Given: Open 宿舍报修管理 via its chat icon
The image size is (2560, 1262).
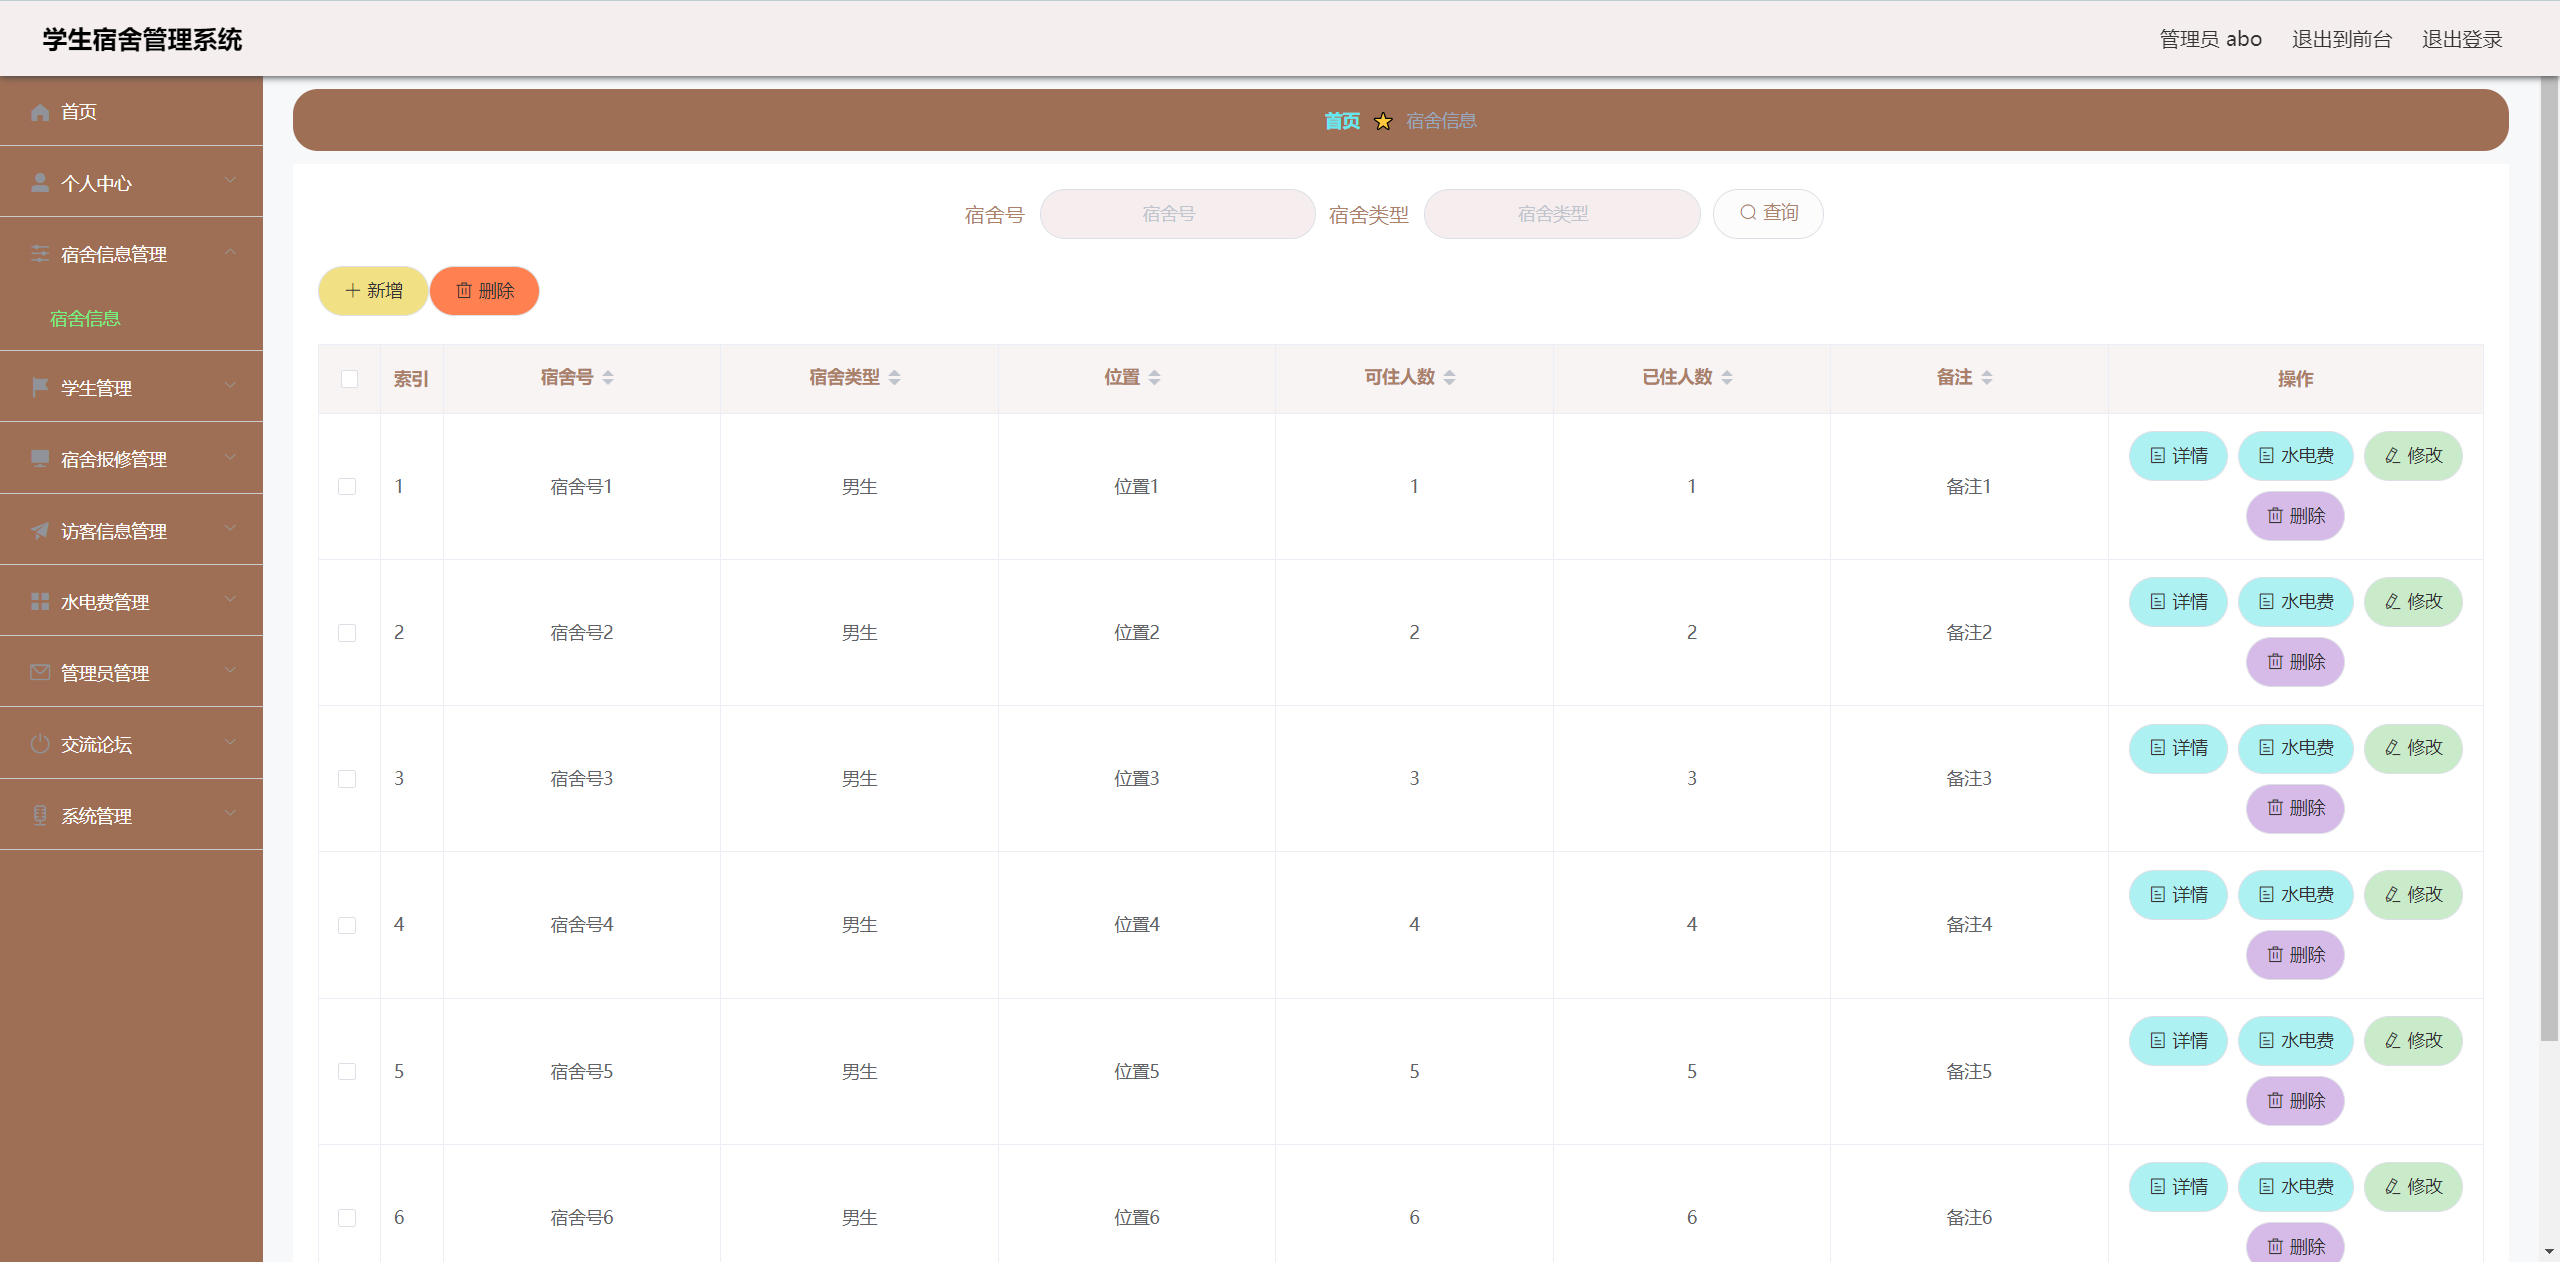Looking at the screenshot, I should [39, 458].
